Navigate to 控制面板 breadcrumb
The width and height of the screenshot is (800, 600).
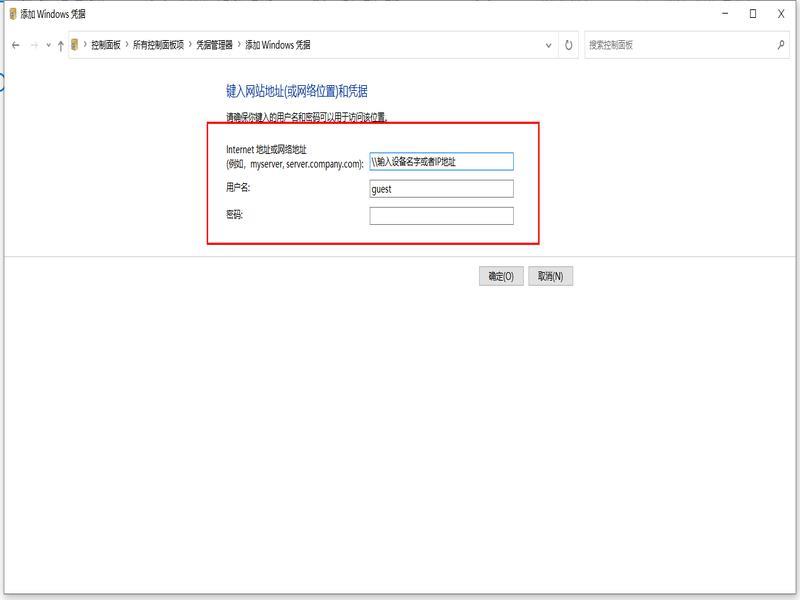(x=105, y=45)
